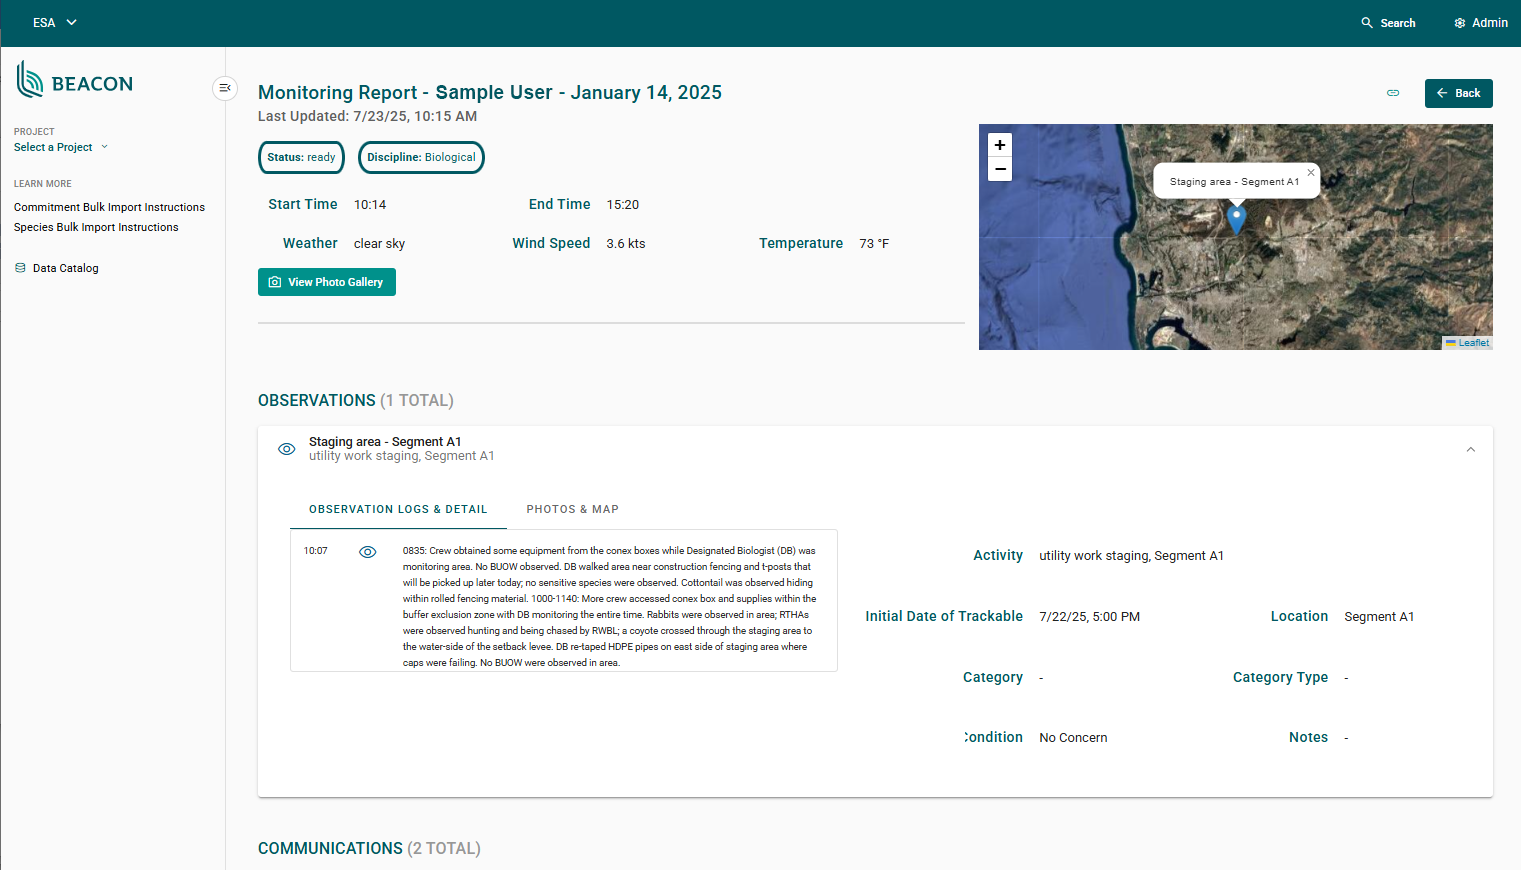Viewport: 1521px width, 870px height.
Task: Close the Staging area map popup
Action: pyautogui.click(x=1311, y=173)
